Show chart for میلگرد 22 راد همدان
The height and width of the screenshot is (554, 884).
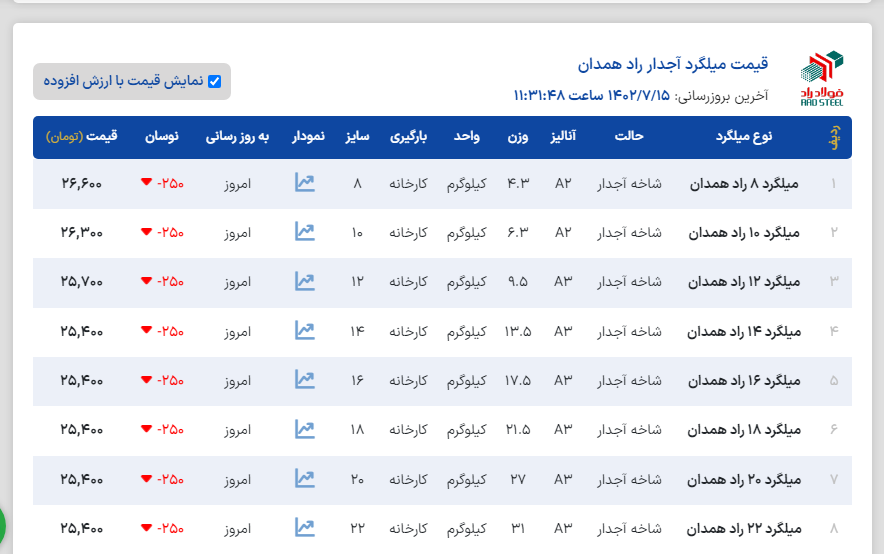[x=305, y=527]
